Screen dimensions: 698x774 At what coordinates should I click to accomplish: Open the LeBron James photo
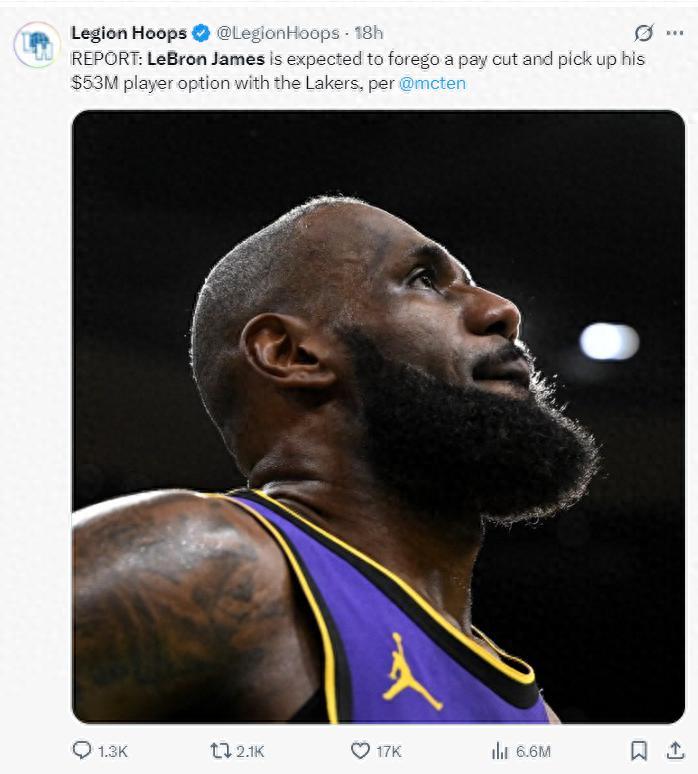click(x=378, y=416)
